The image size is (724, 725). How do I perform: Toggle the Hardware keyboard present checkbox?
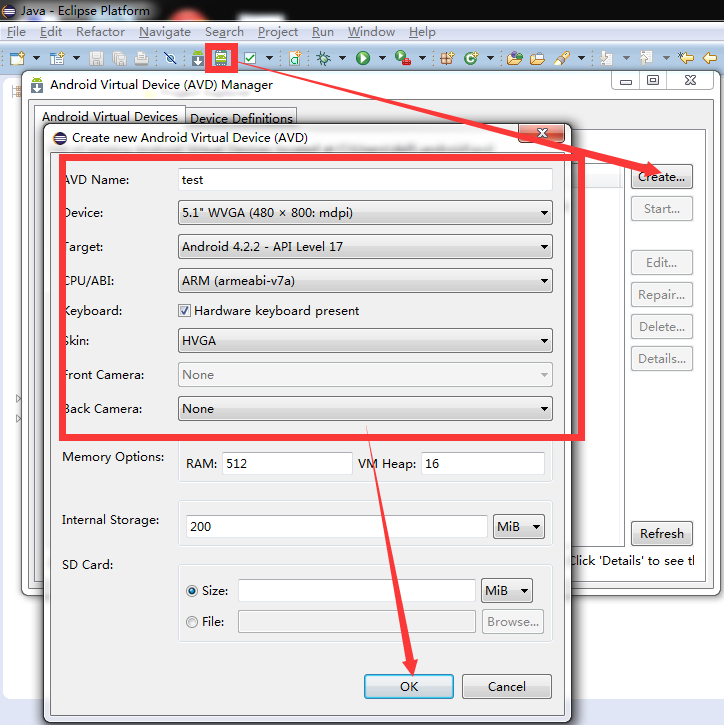point(184,310)
